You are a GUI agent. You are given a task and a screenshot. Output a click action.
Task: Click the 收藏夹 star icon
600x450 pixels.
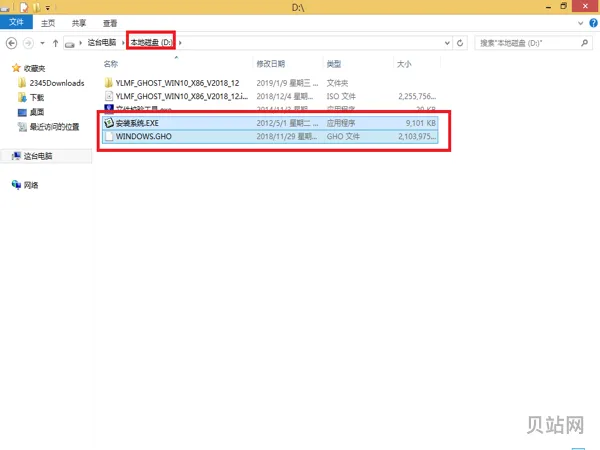point(16,68)
